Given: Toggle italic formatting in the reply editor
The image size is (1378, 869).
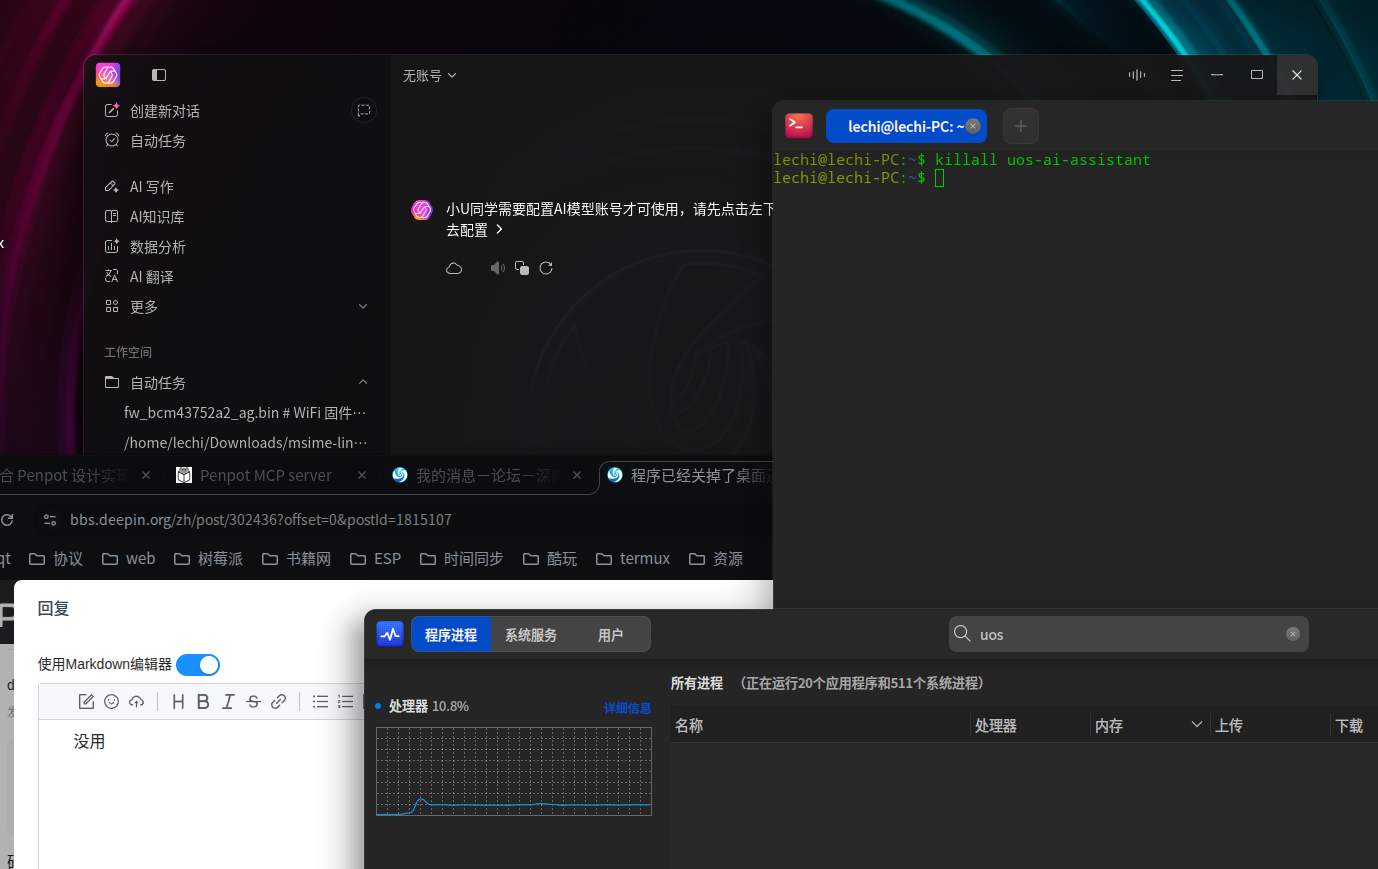Looking at the screenshot, I should pos(228,702).
